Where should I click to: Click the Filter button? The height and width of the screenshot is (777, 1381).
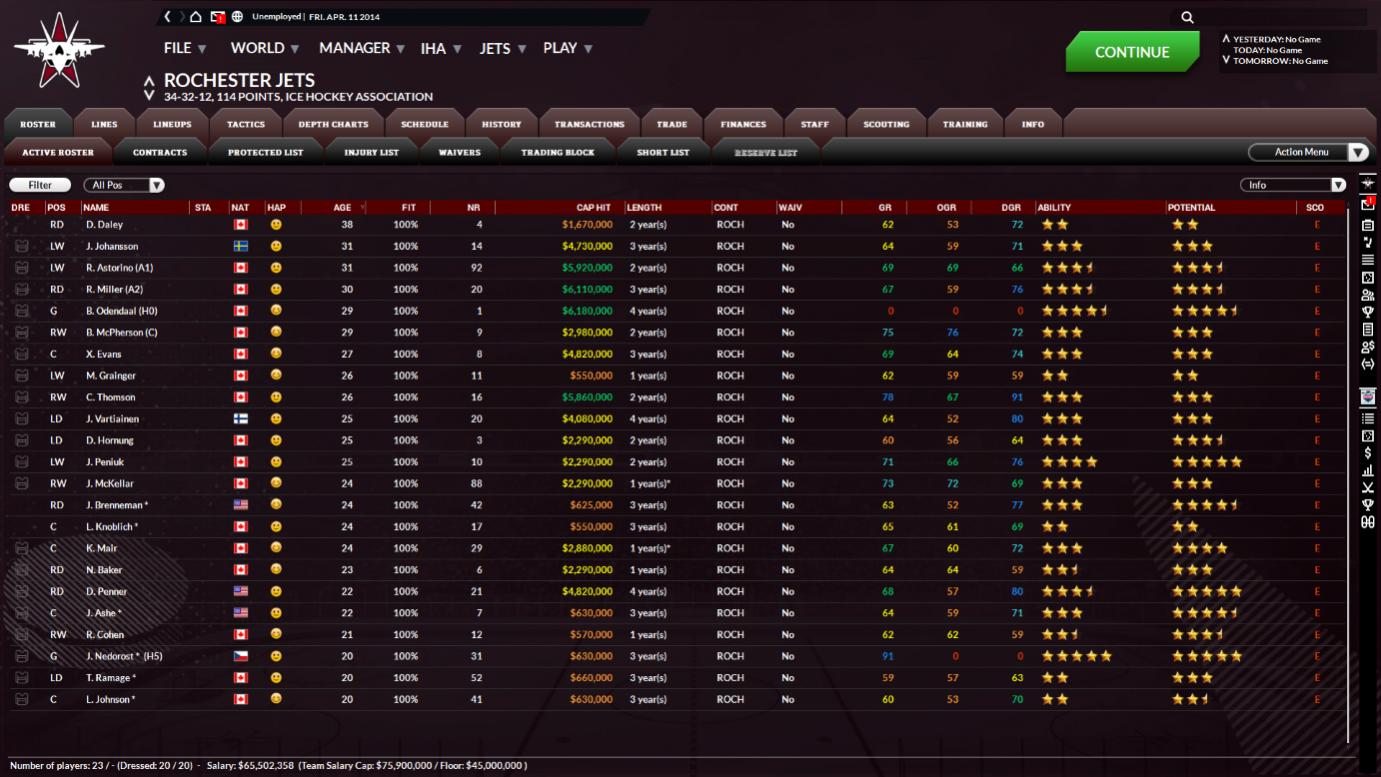pyautogui.click(x=40, y=185)
